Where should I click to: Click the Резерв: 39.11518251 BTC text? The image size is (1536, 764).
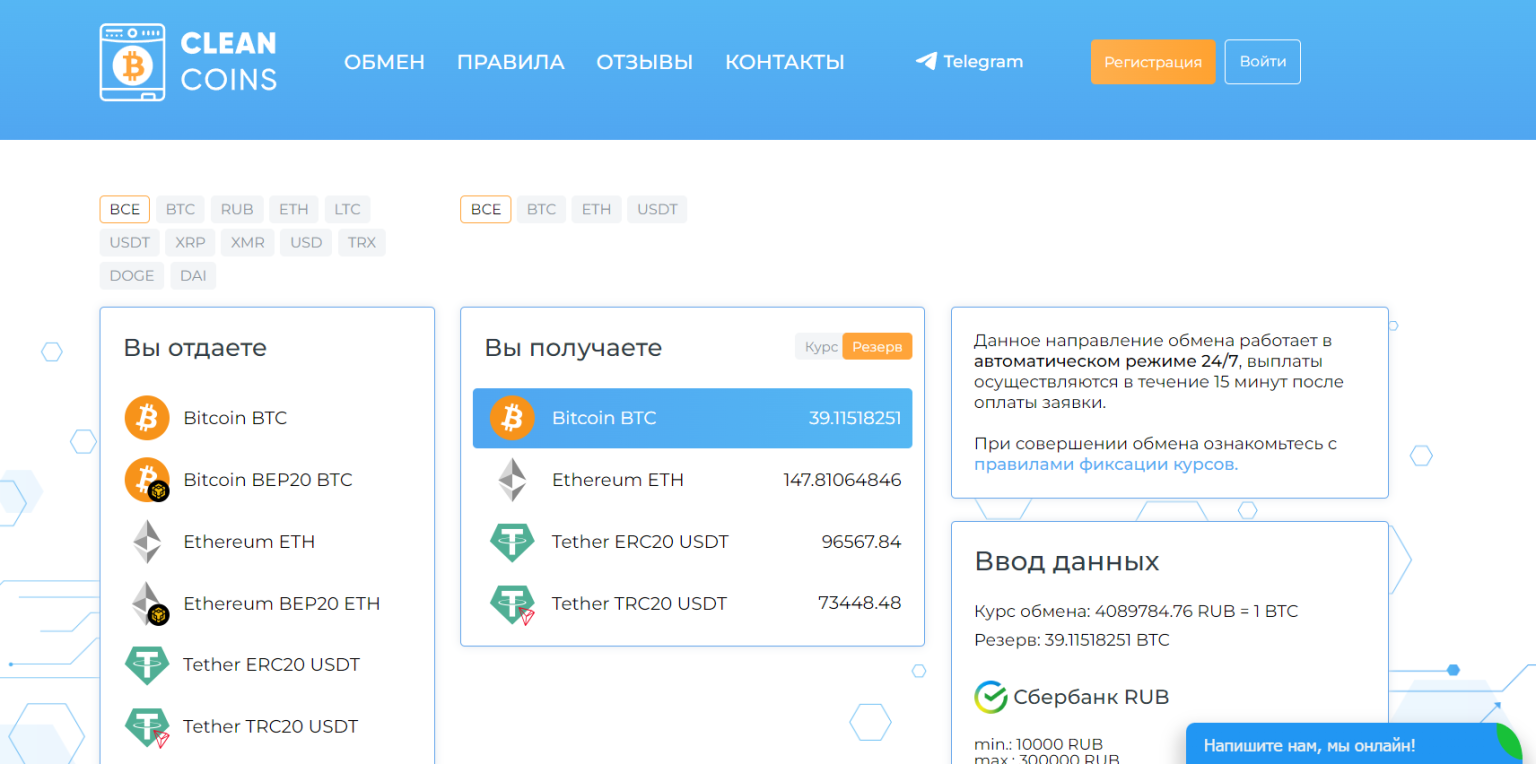click(x=1071, y=640)
